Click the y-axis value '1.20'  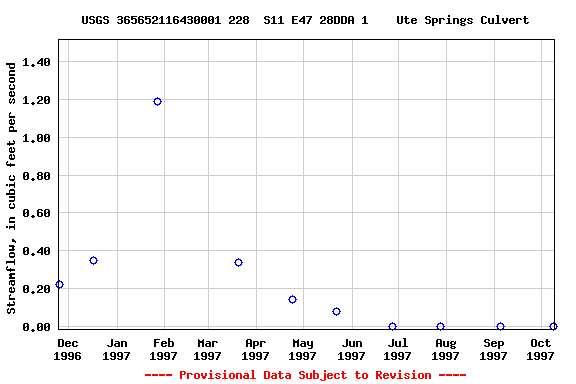[x=36, y=100]
